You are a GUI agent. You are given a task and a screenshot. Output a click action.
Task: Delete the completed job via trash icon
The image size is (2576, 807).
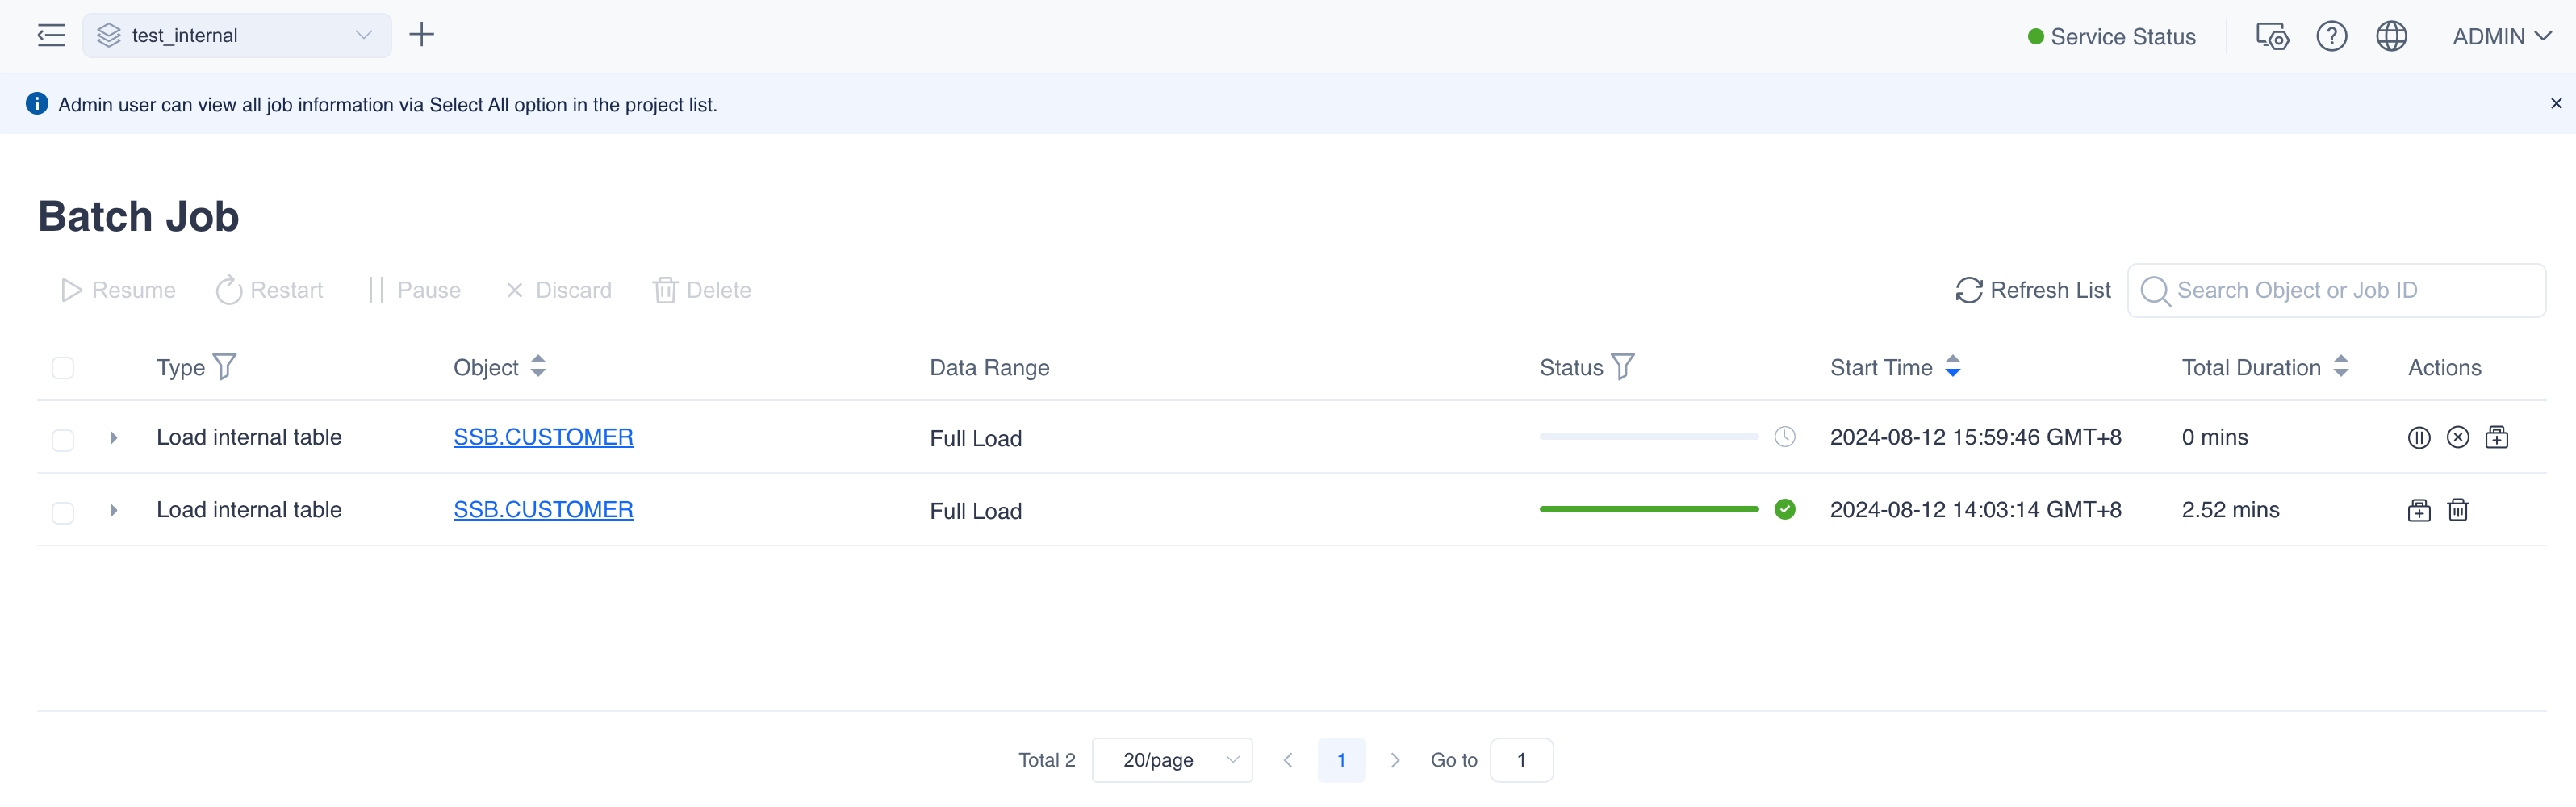click(x=2457, y=511)
